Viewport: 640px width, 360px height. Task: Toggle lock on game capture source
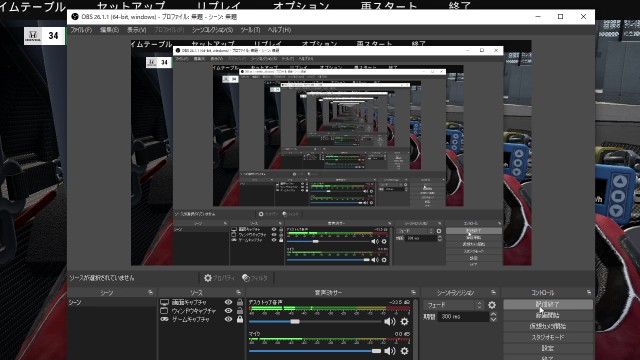coord(240,319)
